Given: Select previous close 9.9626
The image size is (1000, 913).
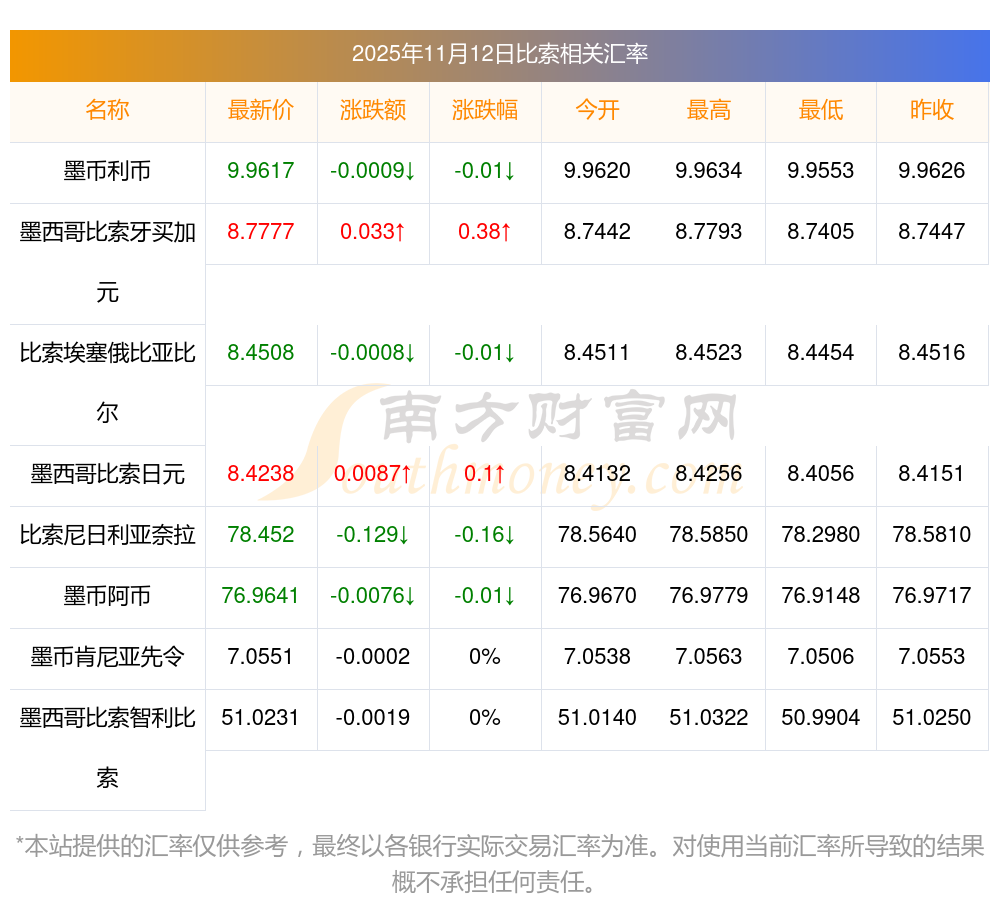Looking at the screenshot, I should click(932, 170).
